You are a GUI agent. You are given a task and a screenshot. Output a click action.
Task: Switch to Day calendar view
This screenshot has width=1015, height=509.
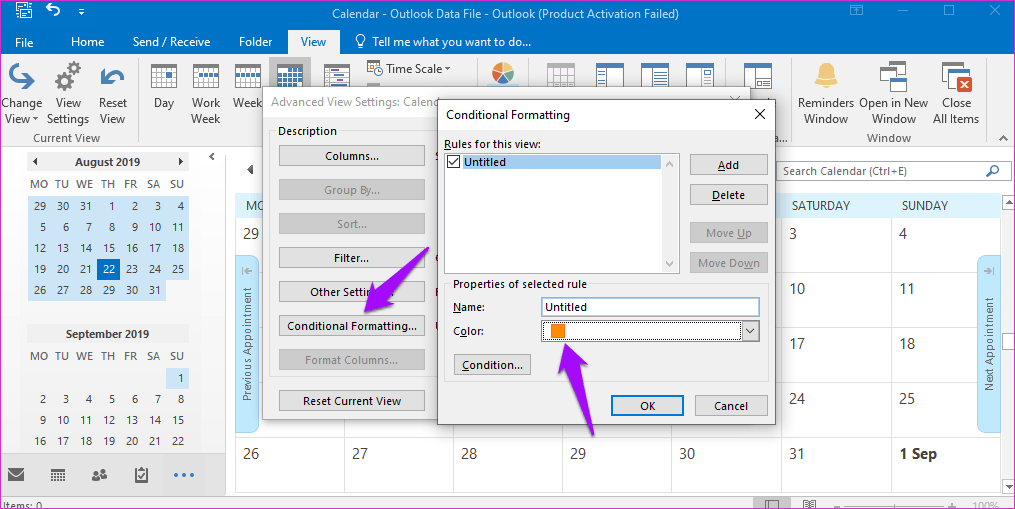164,87
